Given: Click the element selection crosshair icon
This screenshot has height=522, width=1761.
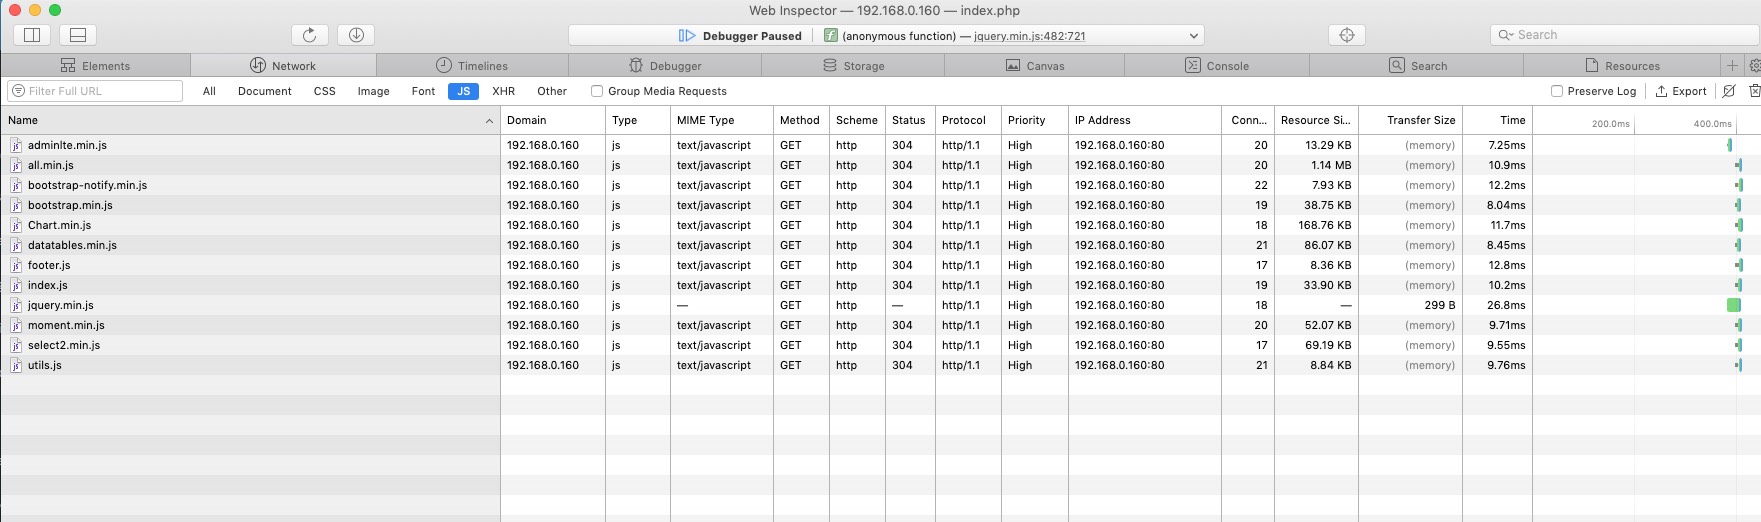Looking at the screenshot, I should click(x=1347, y=35).
